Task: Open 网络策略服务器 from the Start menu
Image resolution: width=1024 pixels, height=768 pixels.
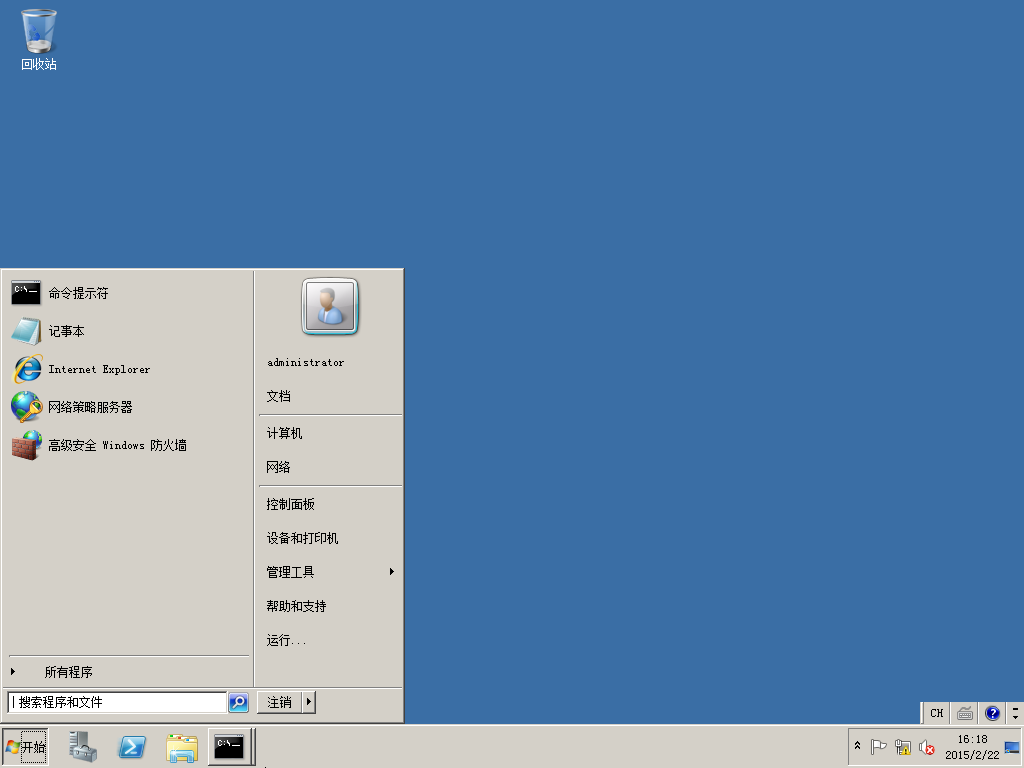Action: click(x=127, y=407)
